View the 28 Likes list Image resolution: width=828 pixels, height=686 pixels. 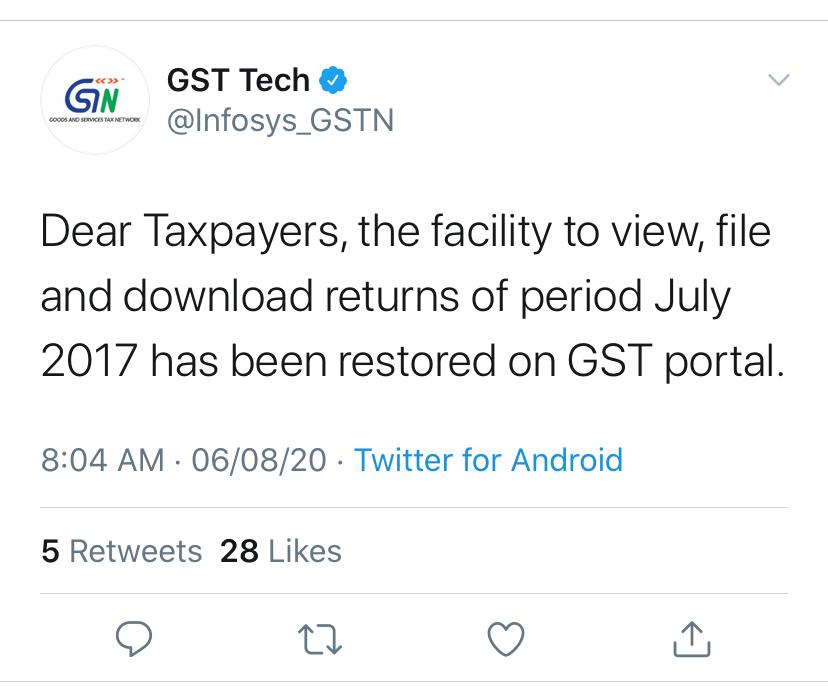click(x=280, y=551)
